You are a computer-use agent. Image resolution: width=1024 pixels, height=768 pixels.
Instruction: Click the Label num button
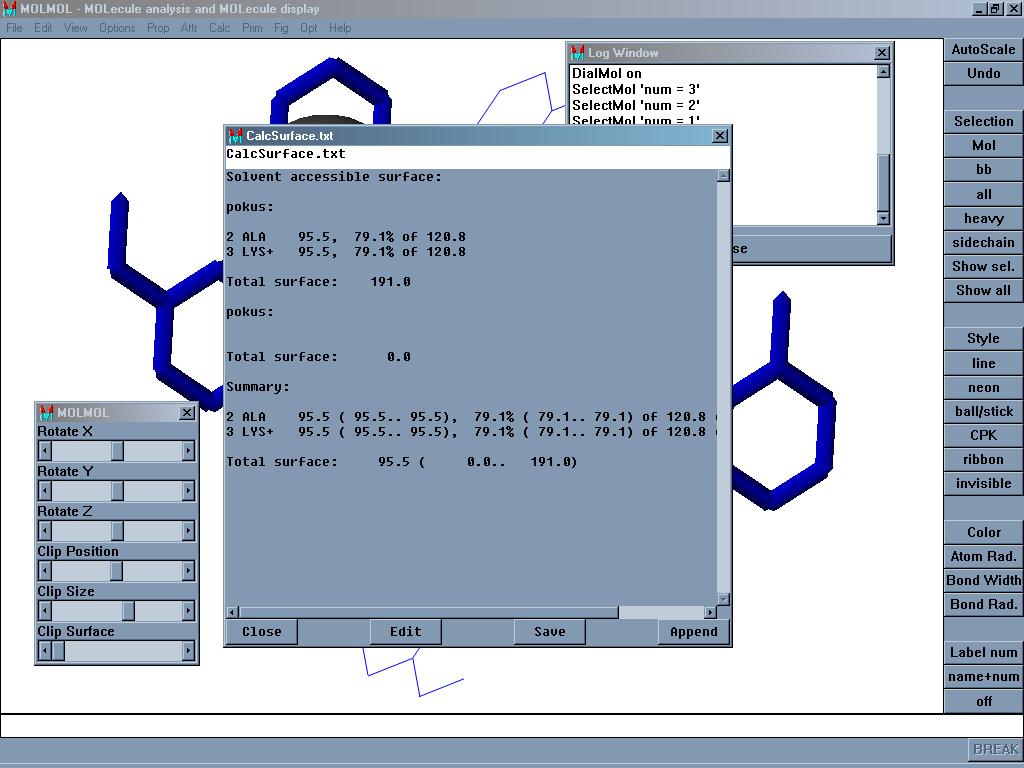983,652
